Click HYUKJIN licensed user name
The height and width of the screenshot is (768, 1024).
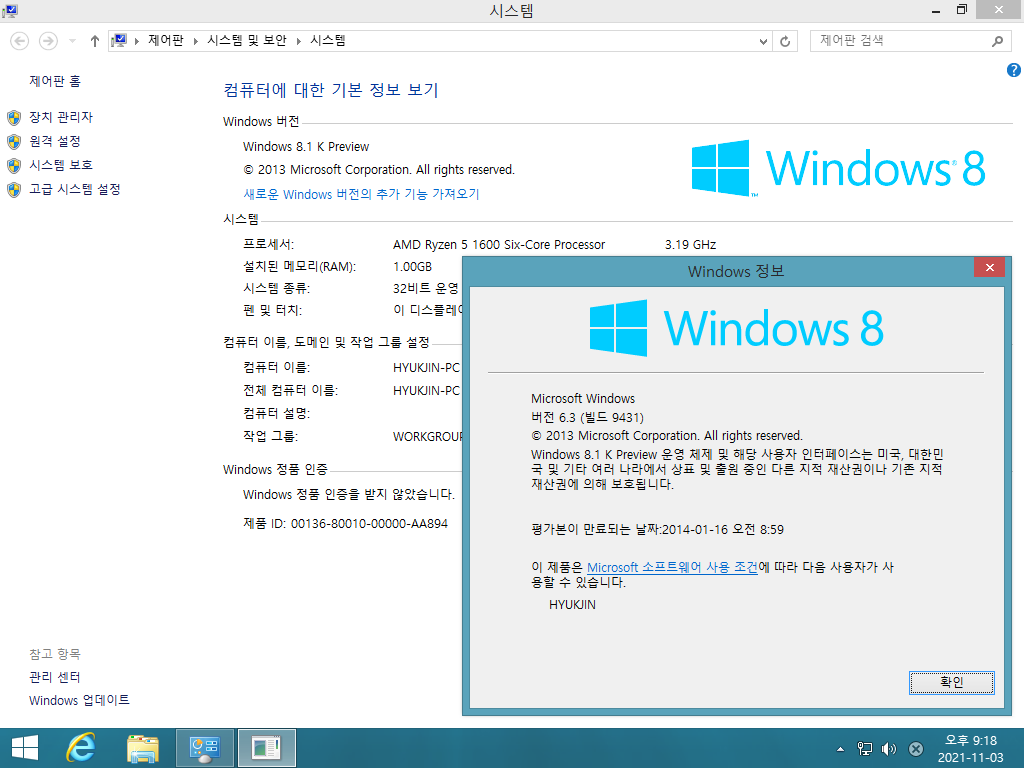pyautogui.click(x=572, y=605)
